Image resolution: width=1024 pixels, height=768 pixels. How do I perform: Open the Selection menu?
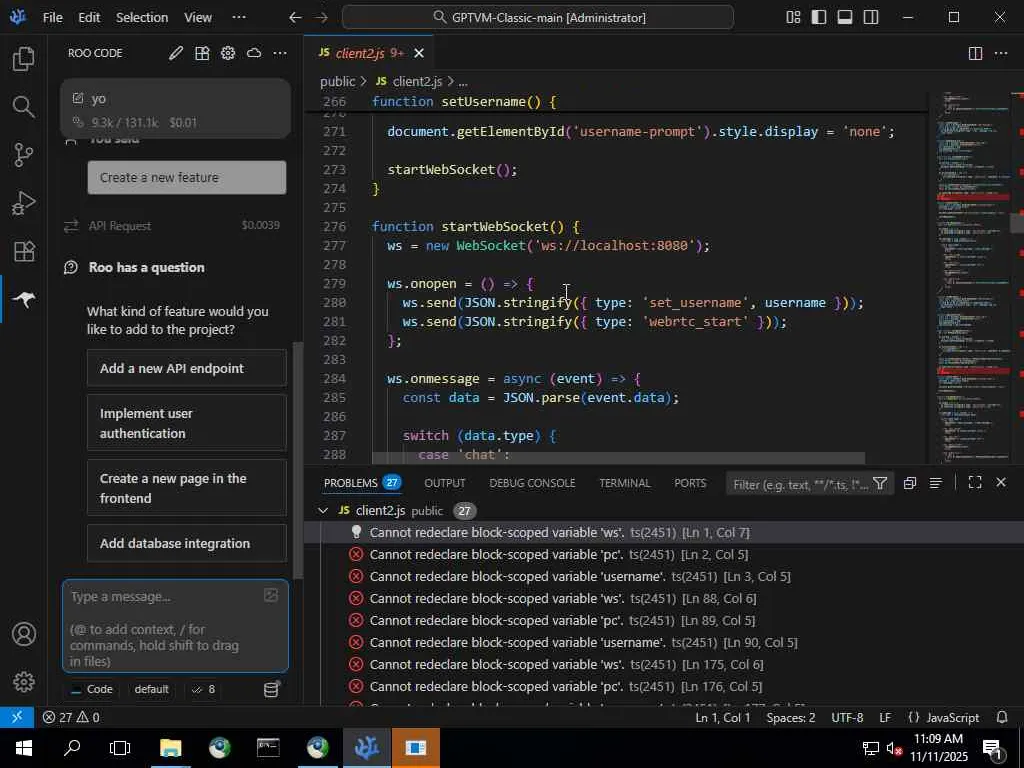pyautogui.click(x=142, y=17)
